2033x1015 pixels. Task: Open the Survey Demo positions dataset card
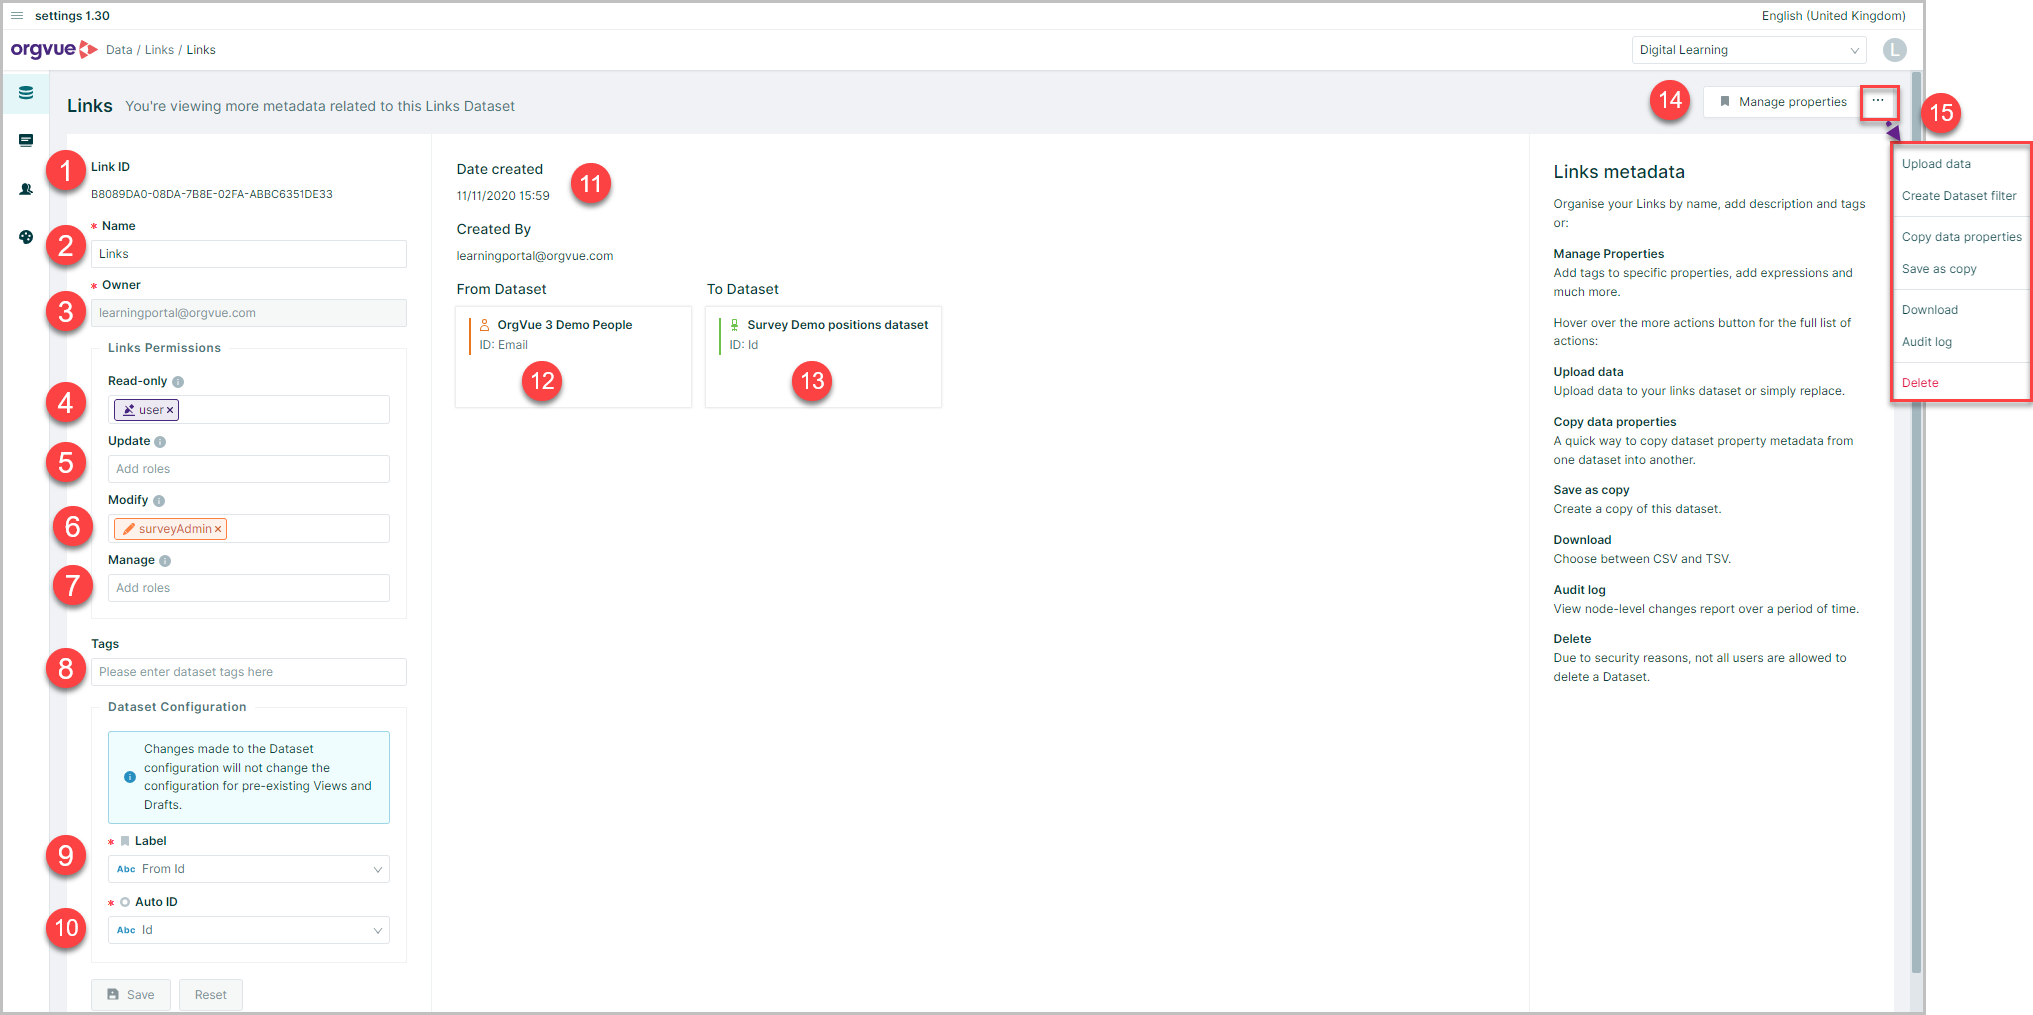tap(823, 357)
